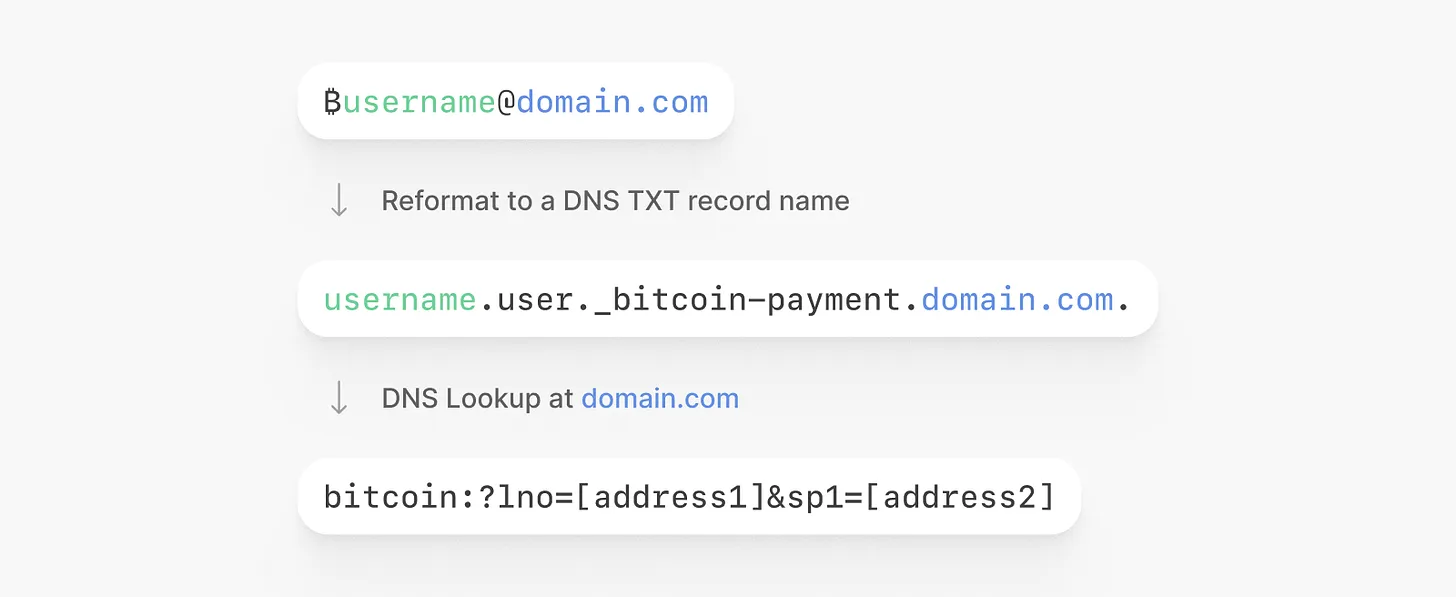This screenshot has width=1456, height=597.
Task: Click the &sp1= parameter in the URI
Action: [813, 497]
